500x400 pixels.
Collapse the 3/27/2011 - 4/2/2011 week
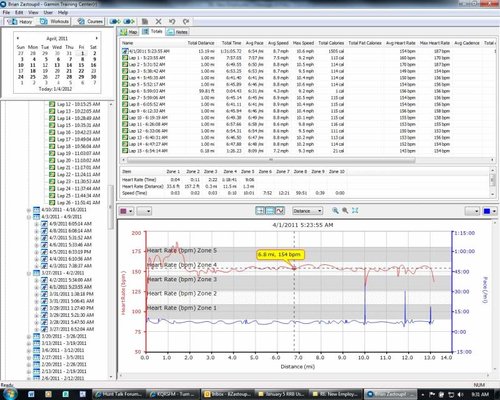[x=29, y=273]
